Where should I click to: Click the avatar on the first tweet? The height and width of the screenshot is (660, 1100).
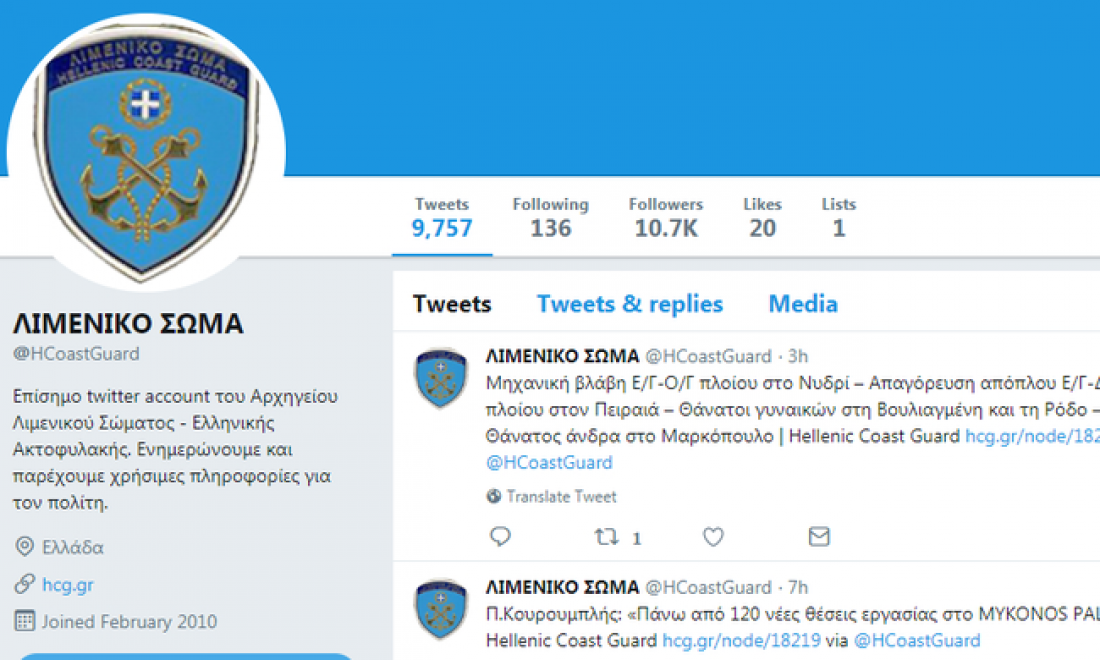(441, 378)
